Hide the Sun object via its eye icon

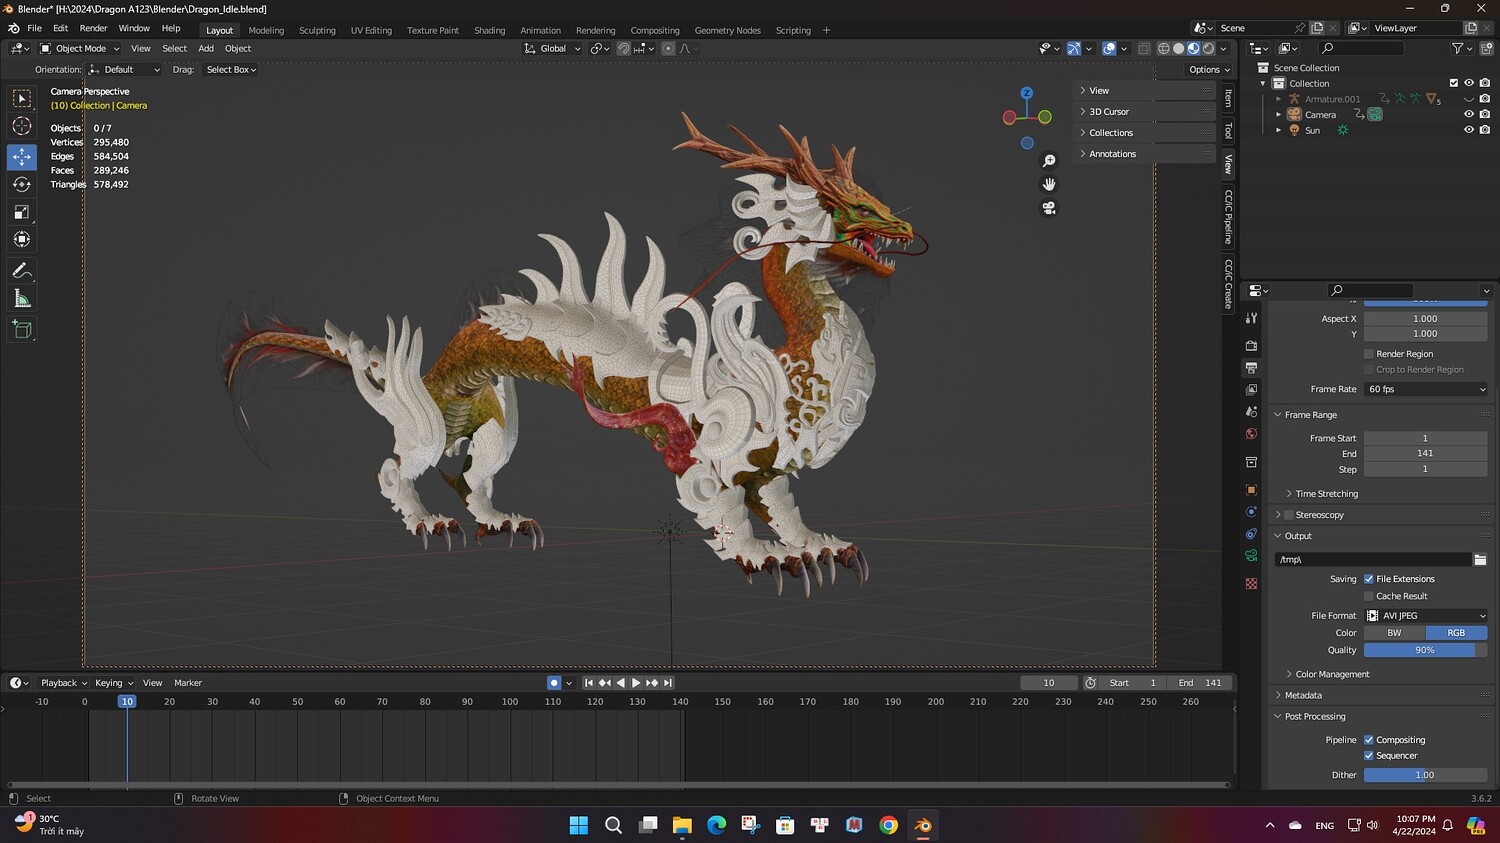click(1469, 131)
